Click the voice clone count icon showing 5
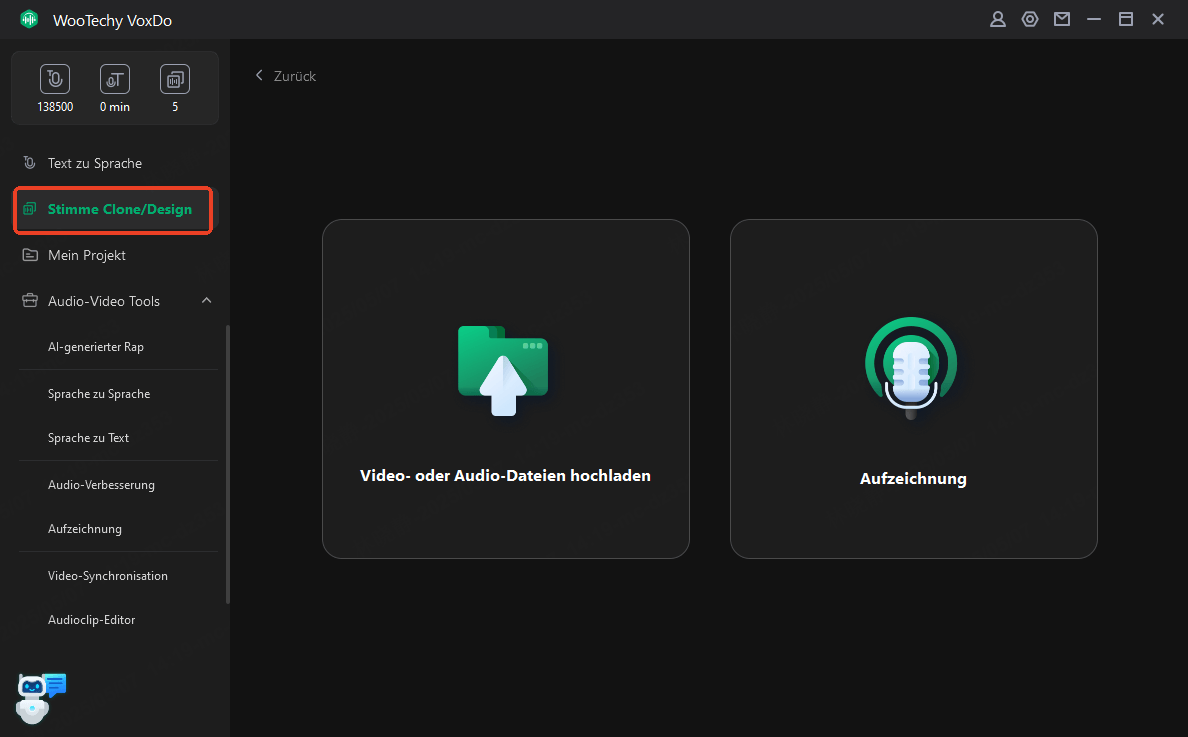Screen dimensions: 1188x737 point(175,80)
